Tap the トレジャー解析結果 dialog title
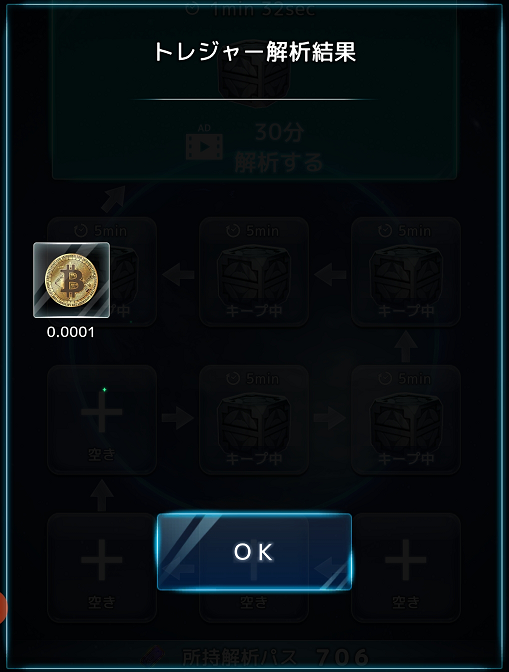The image size is (509, 672). tap(255, 52)
